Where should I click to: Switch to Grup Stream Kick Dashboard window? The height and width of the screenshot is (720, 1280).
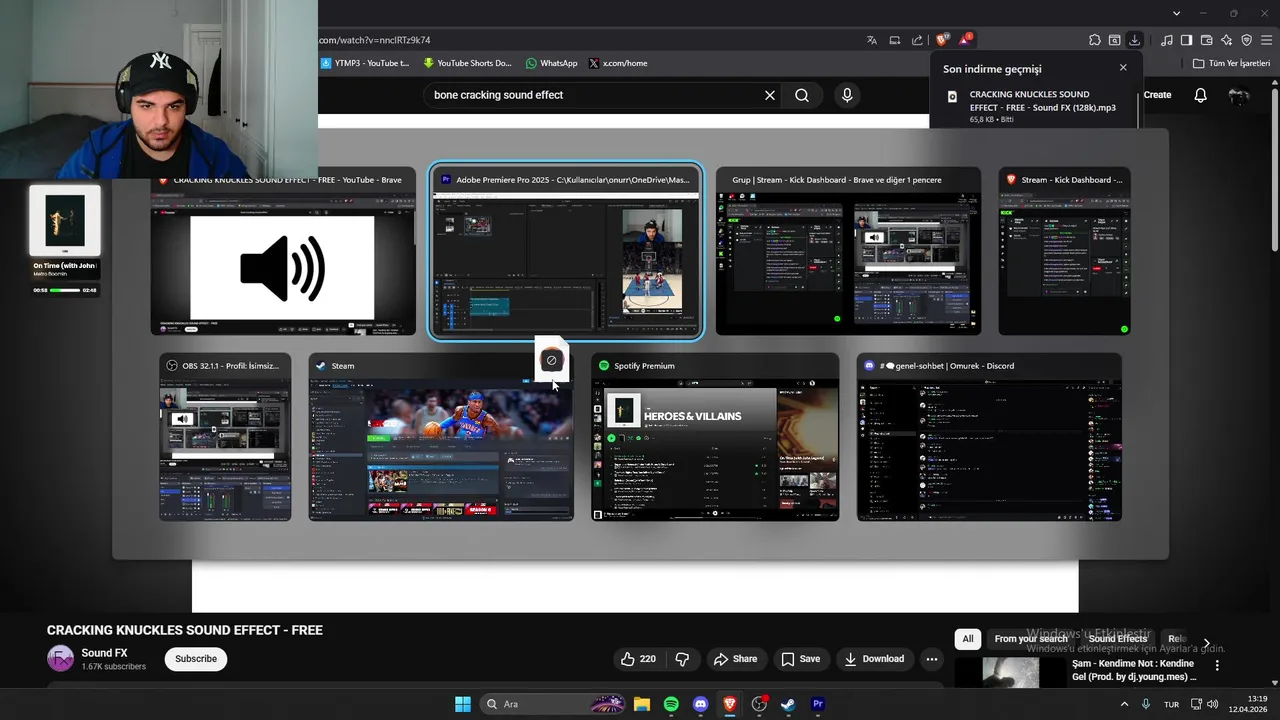848,251
